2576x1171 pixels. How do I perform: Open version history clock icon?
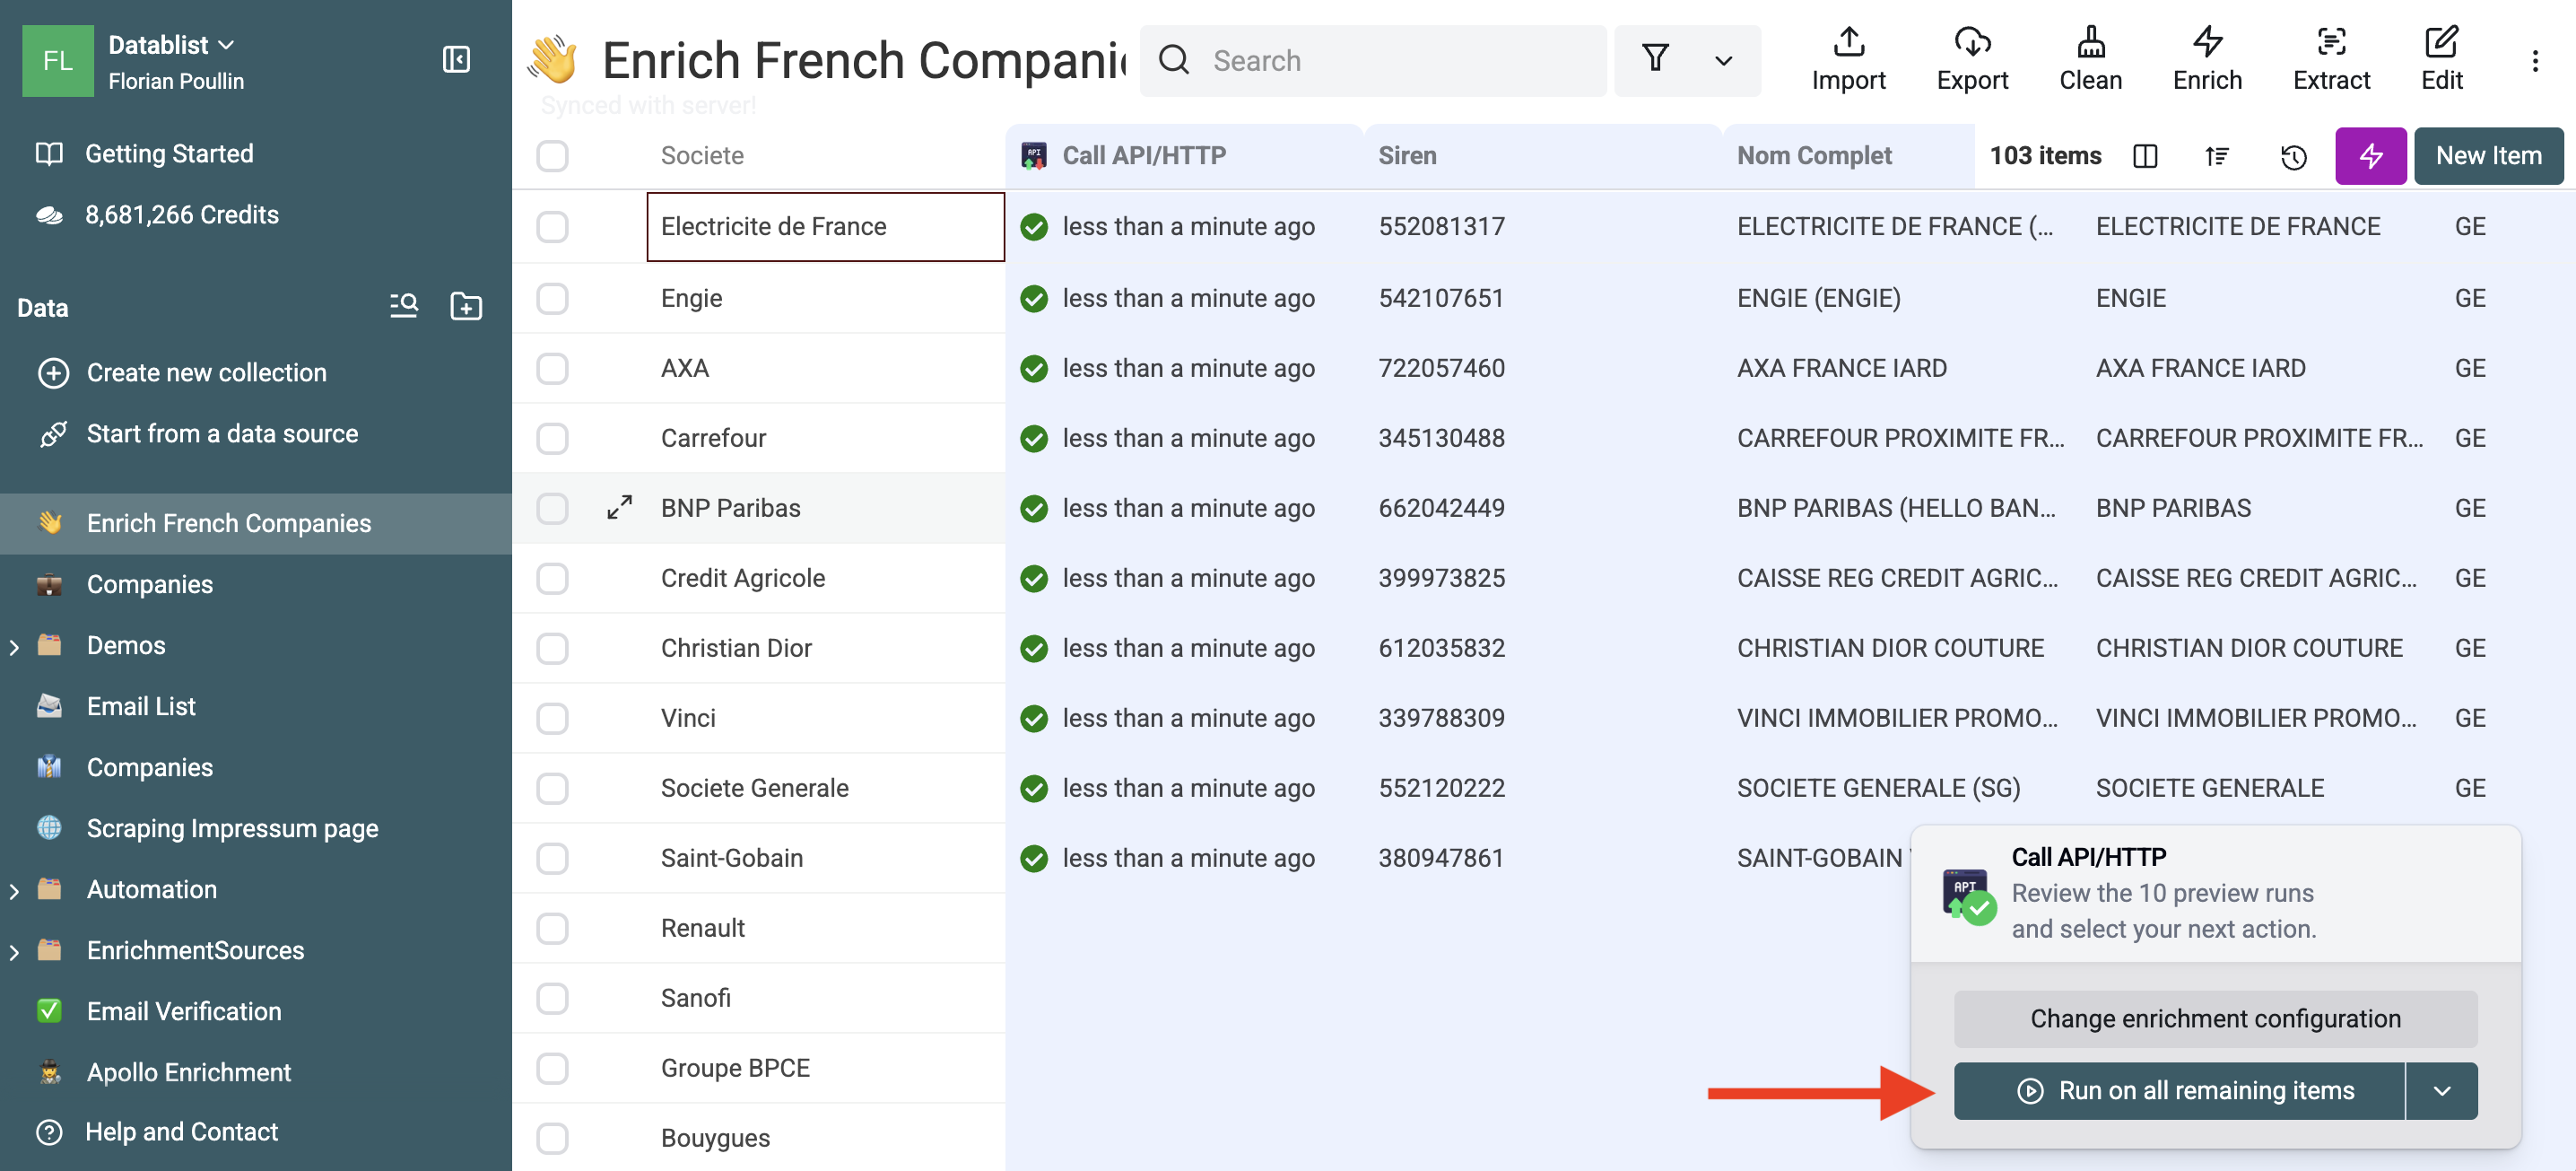(x=2293, y=156)
